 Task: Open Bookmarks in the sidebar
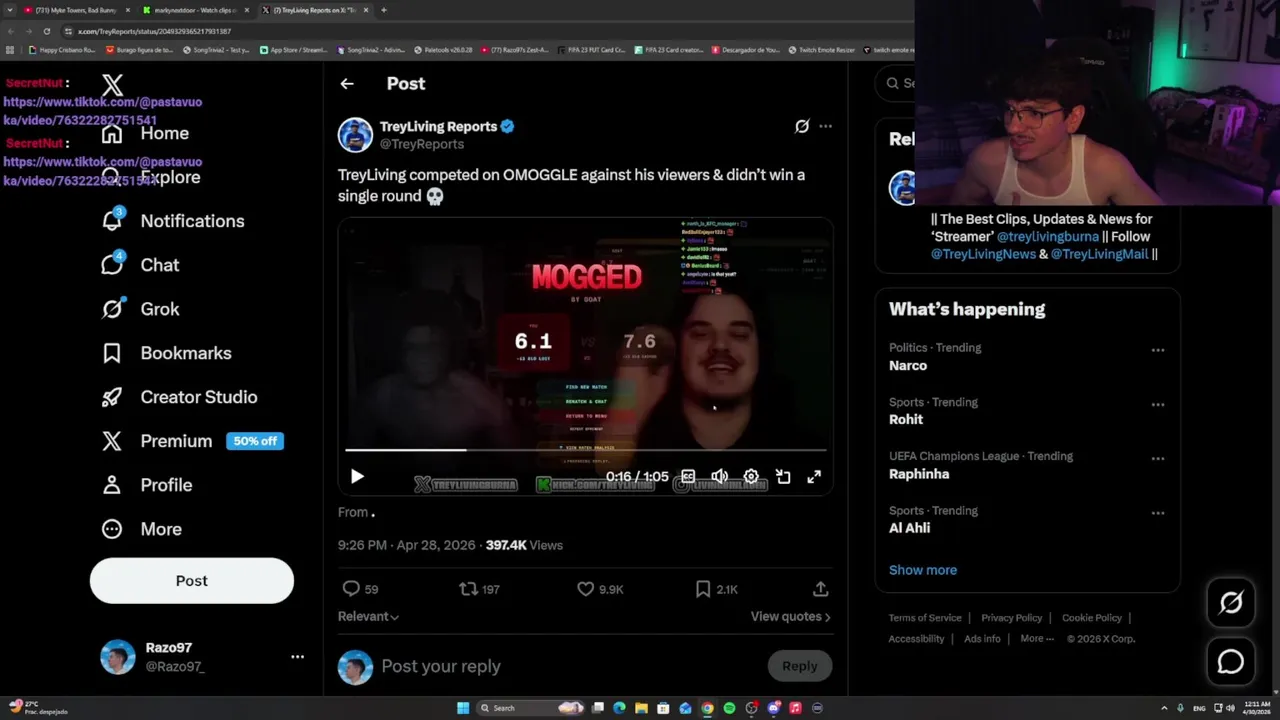166,353
